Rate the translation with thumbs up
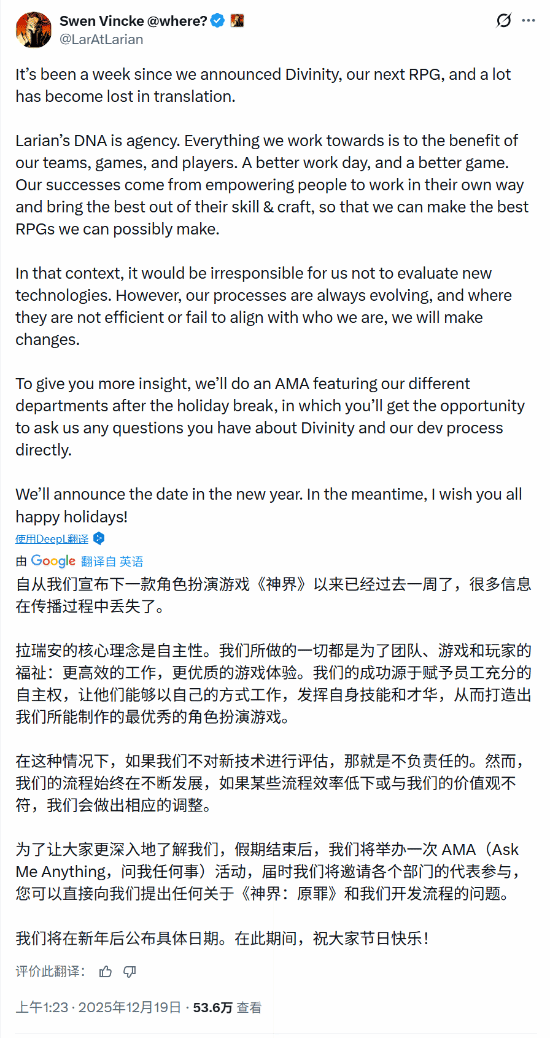This screenshot has height=1038, width=550. [x=105, y=971]
